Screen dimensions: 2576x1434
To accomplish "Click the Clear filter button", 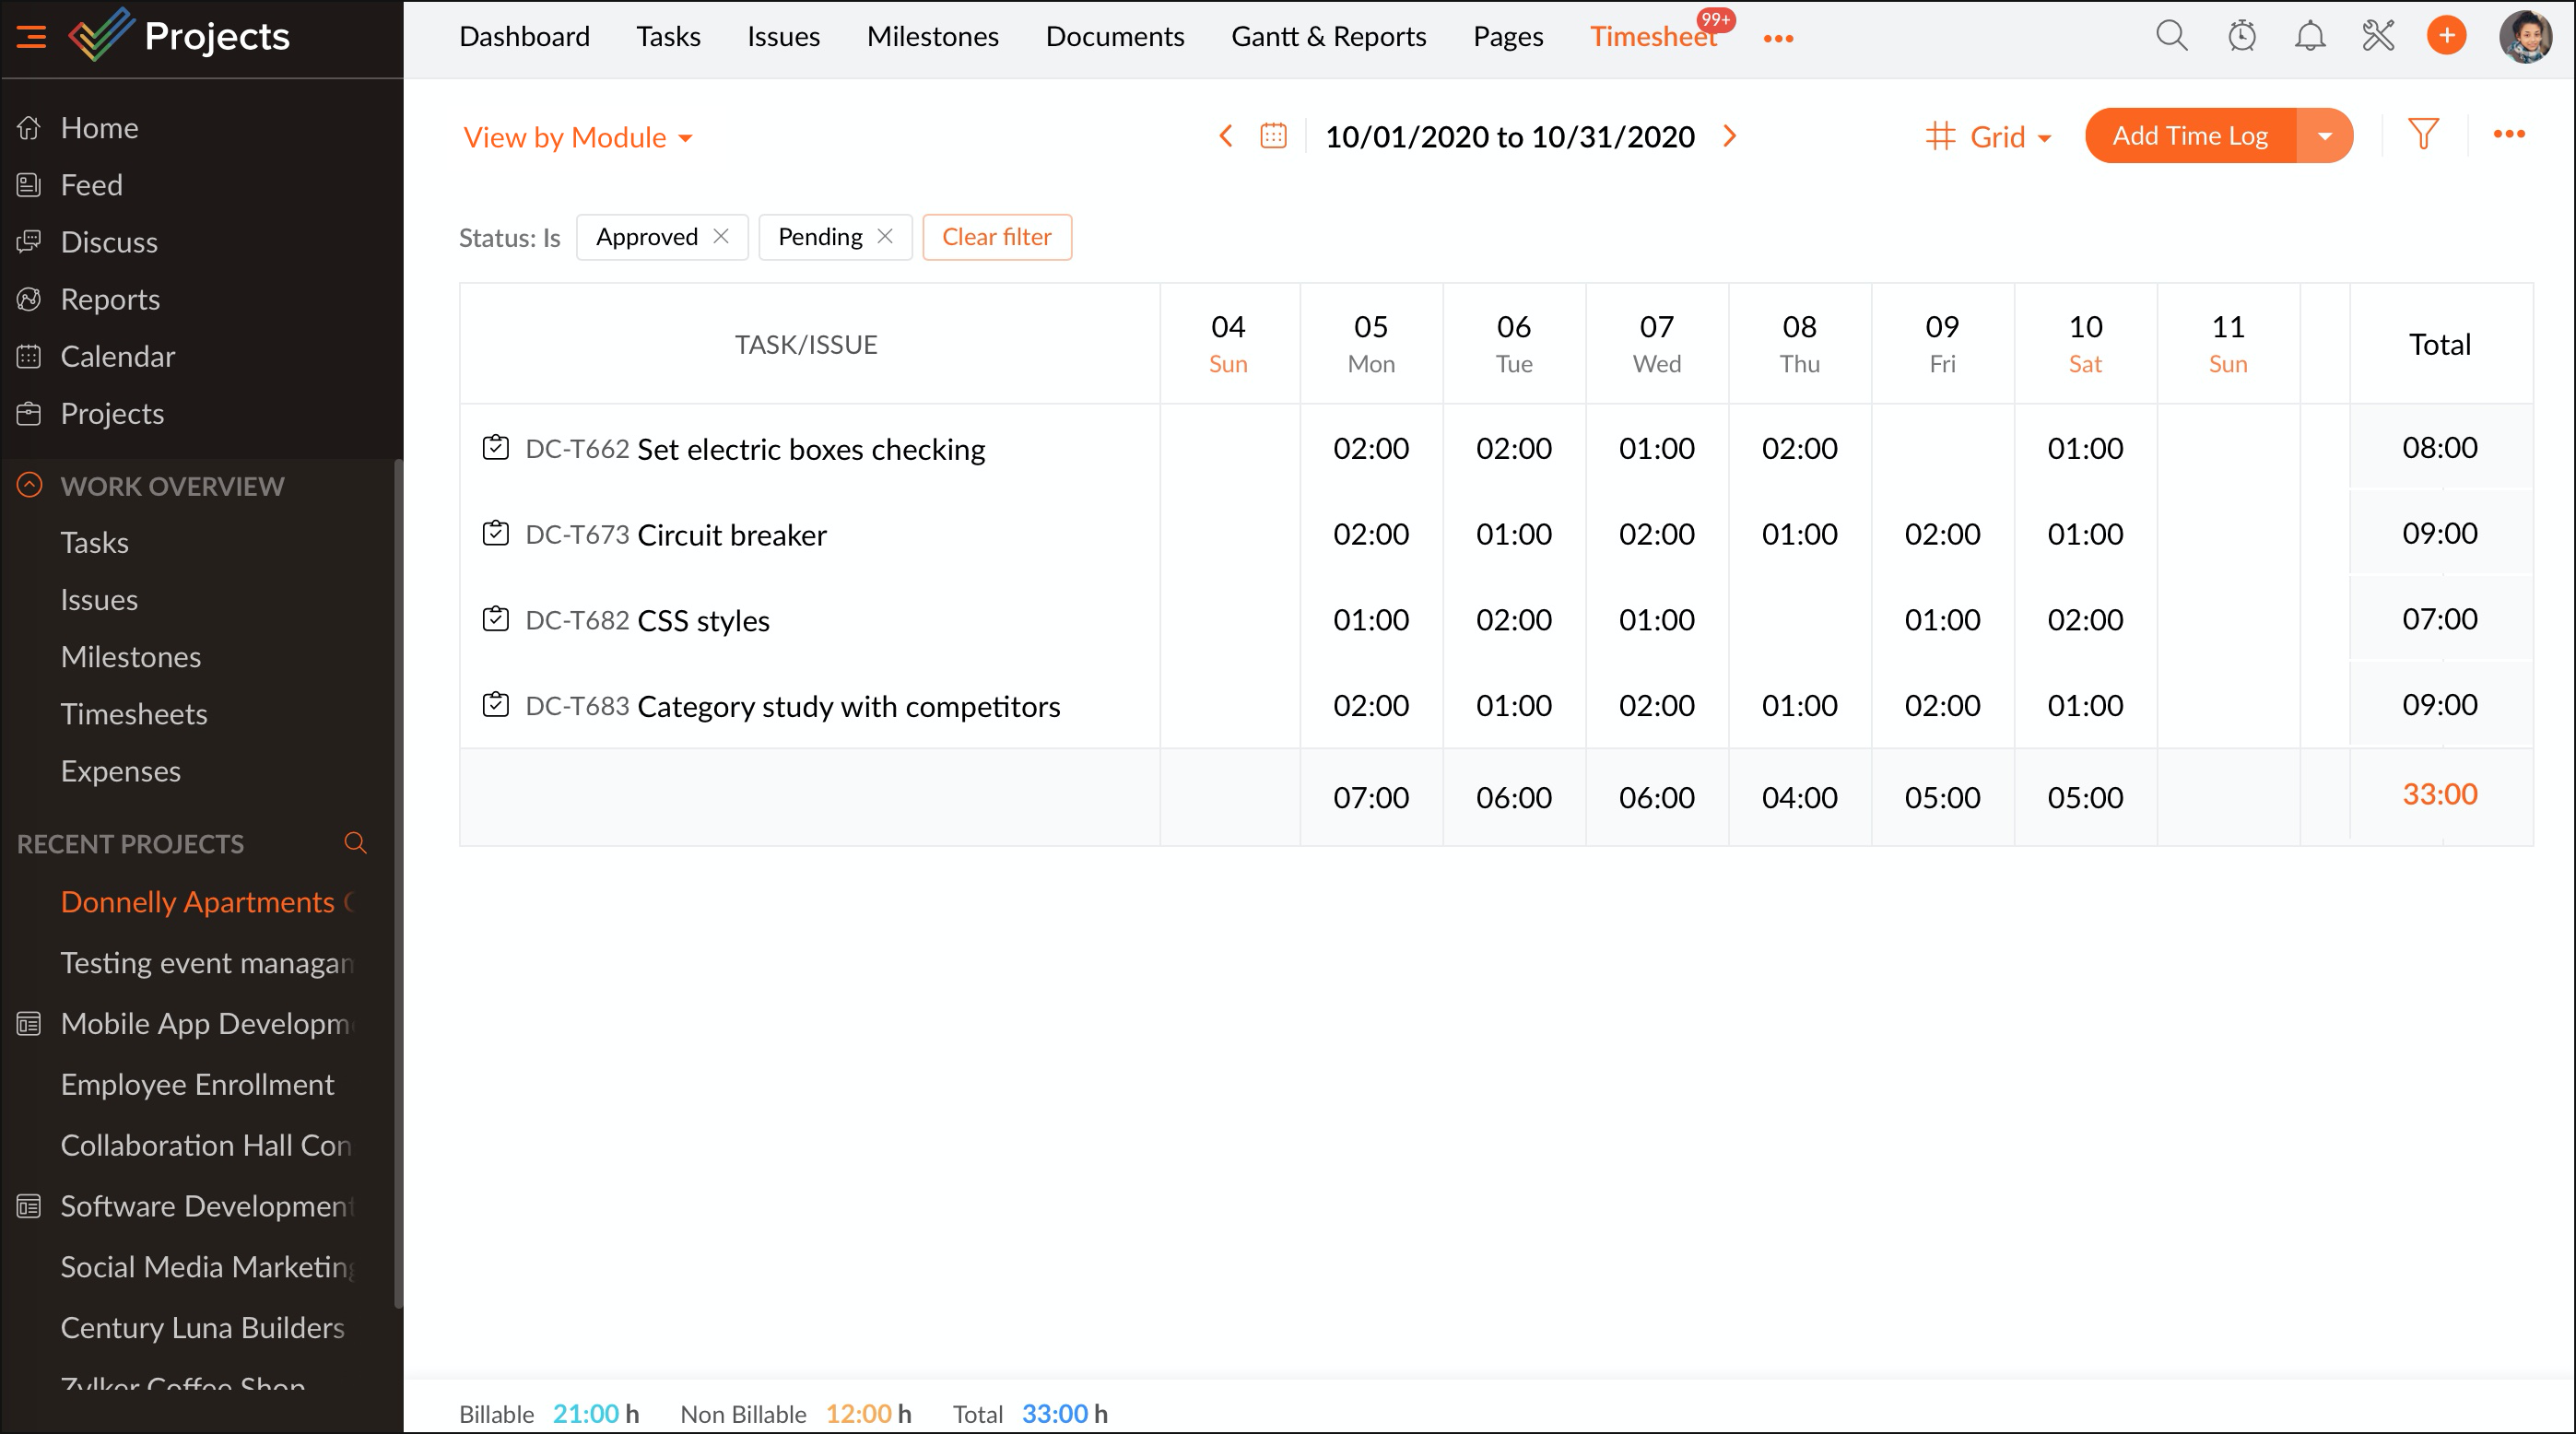I will (996, 237).
